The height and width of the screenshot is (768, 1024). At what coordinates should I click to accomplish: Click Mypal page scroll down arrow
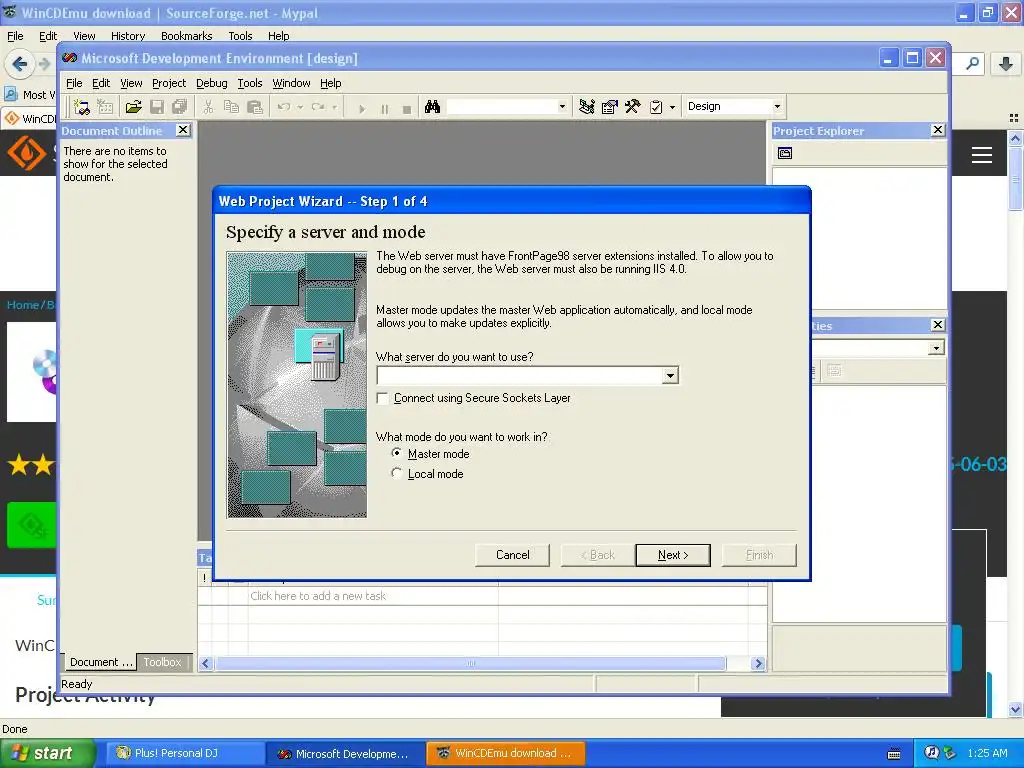coord(1015,709)
